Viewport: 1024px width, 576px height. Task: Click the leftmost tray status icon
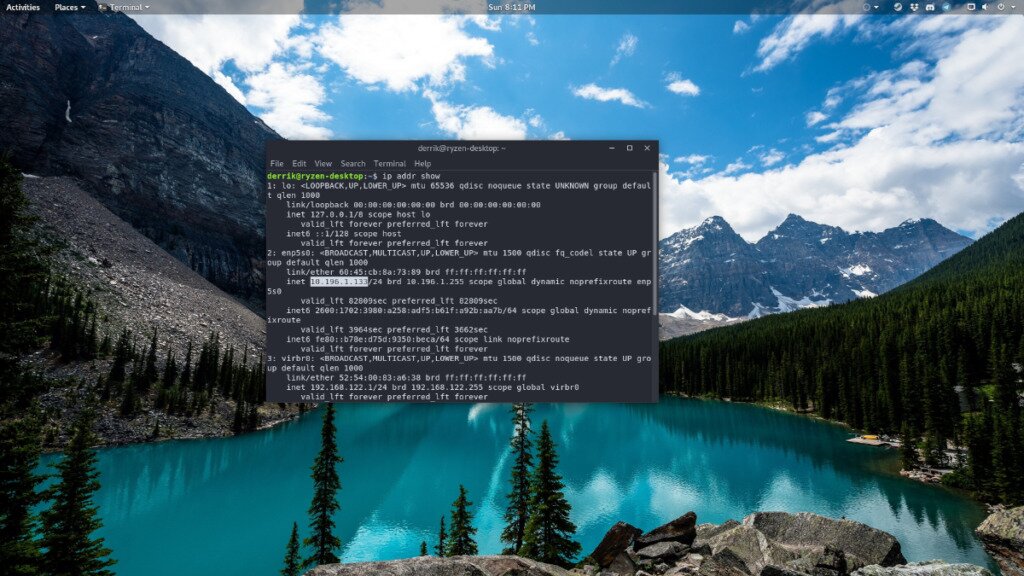pos(866,7)
